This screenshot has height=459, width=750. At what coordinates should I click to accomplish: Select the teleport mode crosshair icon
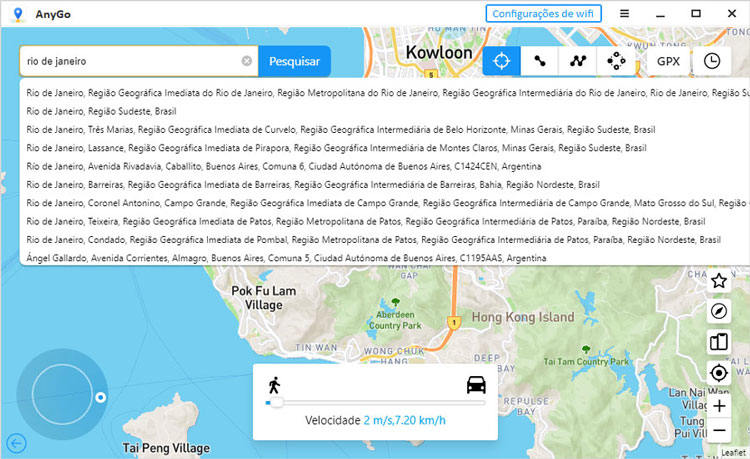click(502, 61)
